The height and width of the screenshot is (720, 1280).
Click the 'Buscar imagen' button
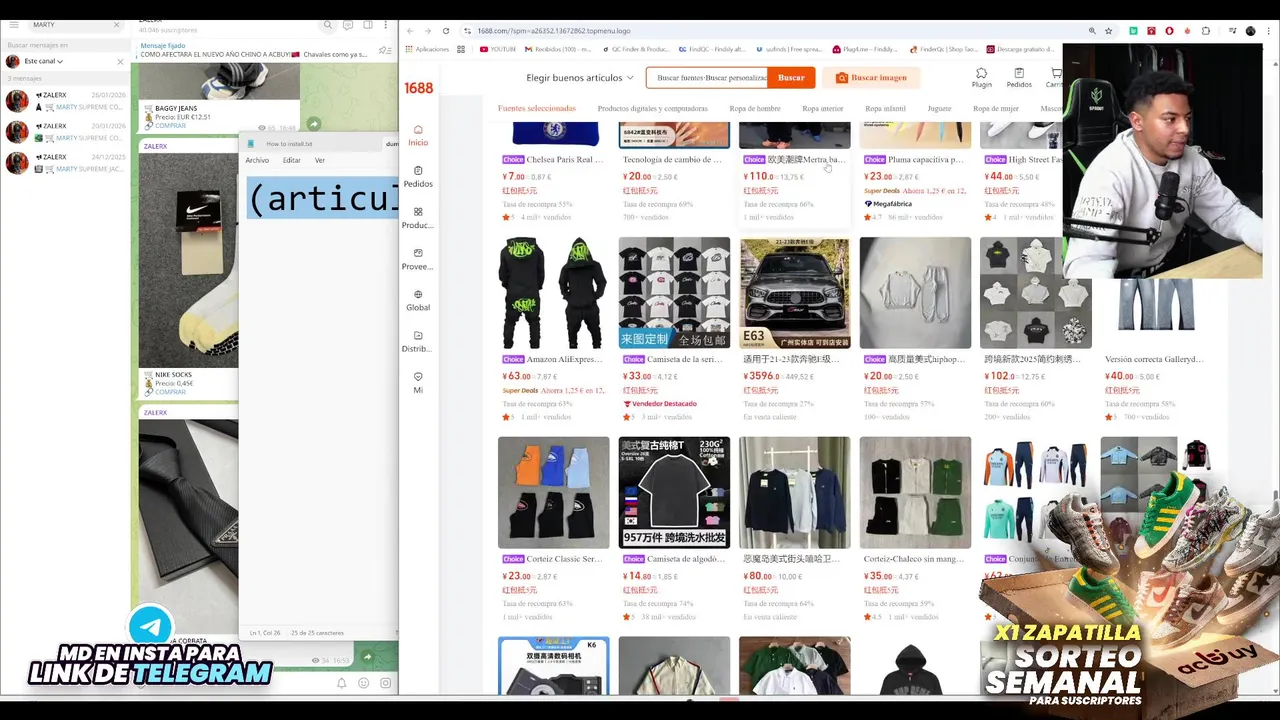871,78
